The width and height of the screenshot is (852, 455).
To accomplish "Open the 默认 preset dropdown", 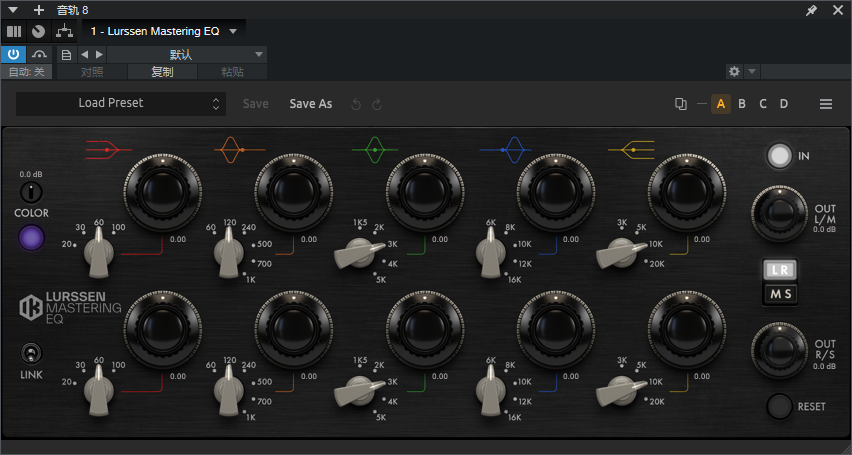I will [186, 54].
